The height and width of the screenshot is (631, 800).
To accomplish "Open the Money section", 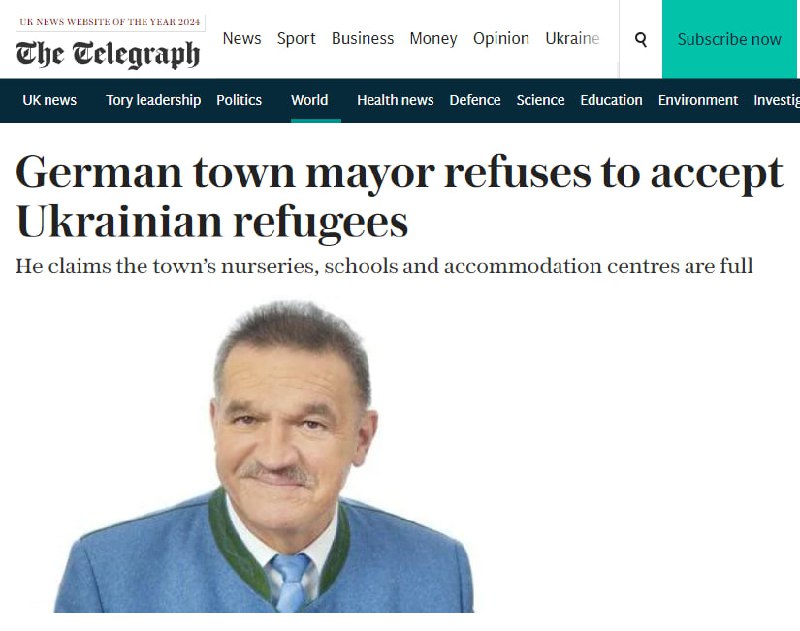I will (433, 39).
